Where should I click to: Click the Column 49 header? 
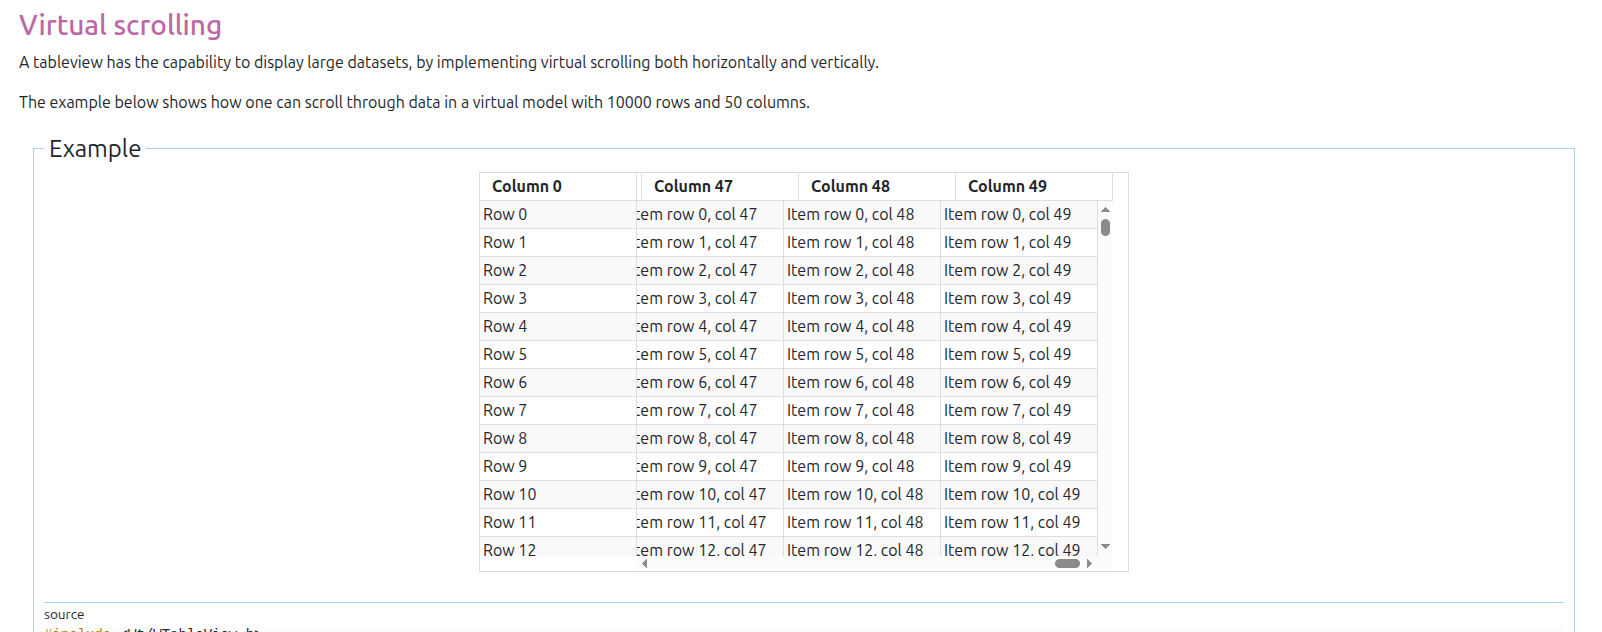pyautogui.click(x=1033, y=186)
